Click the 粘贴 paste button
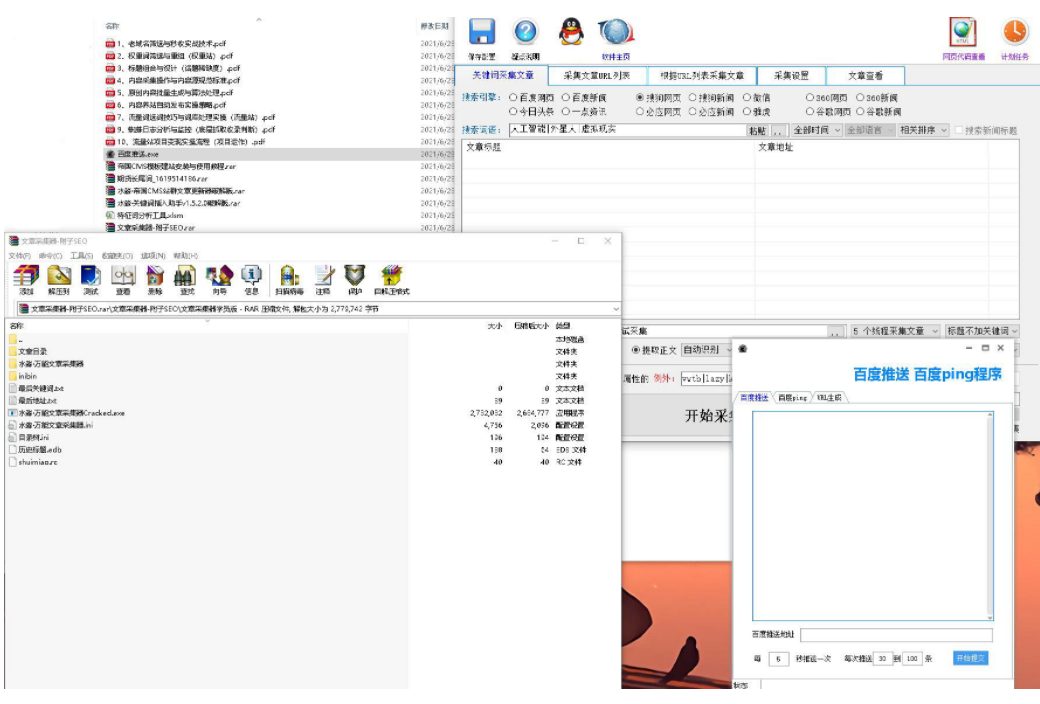The width and height of the screenshot is (1040, 704). coord(757,131)
